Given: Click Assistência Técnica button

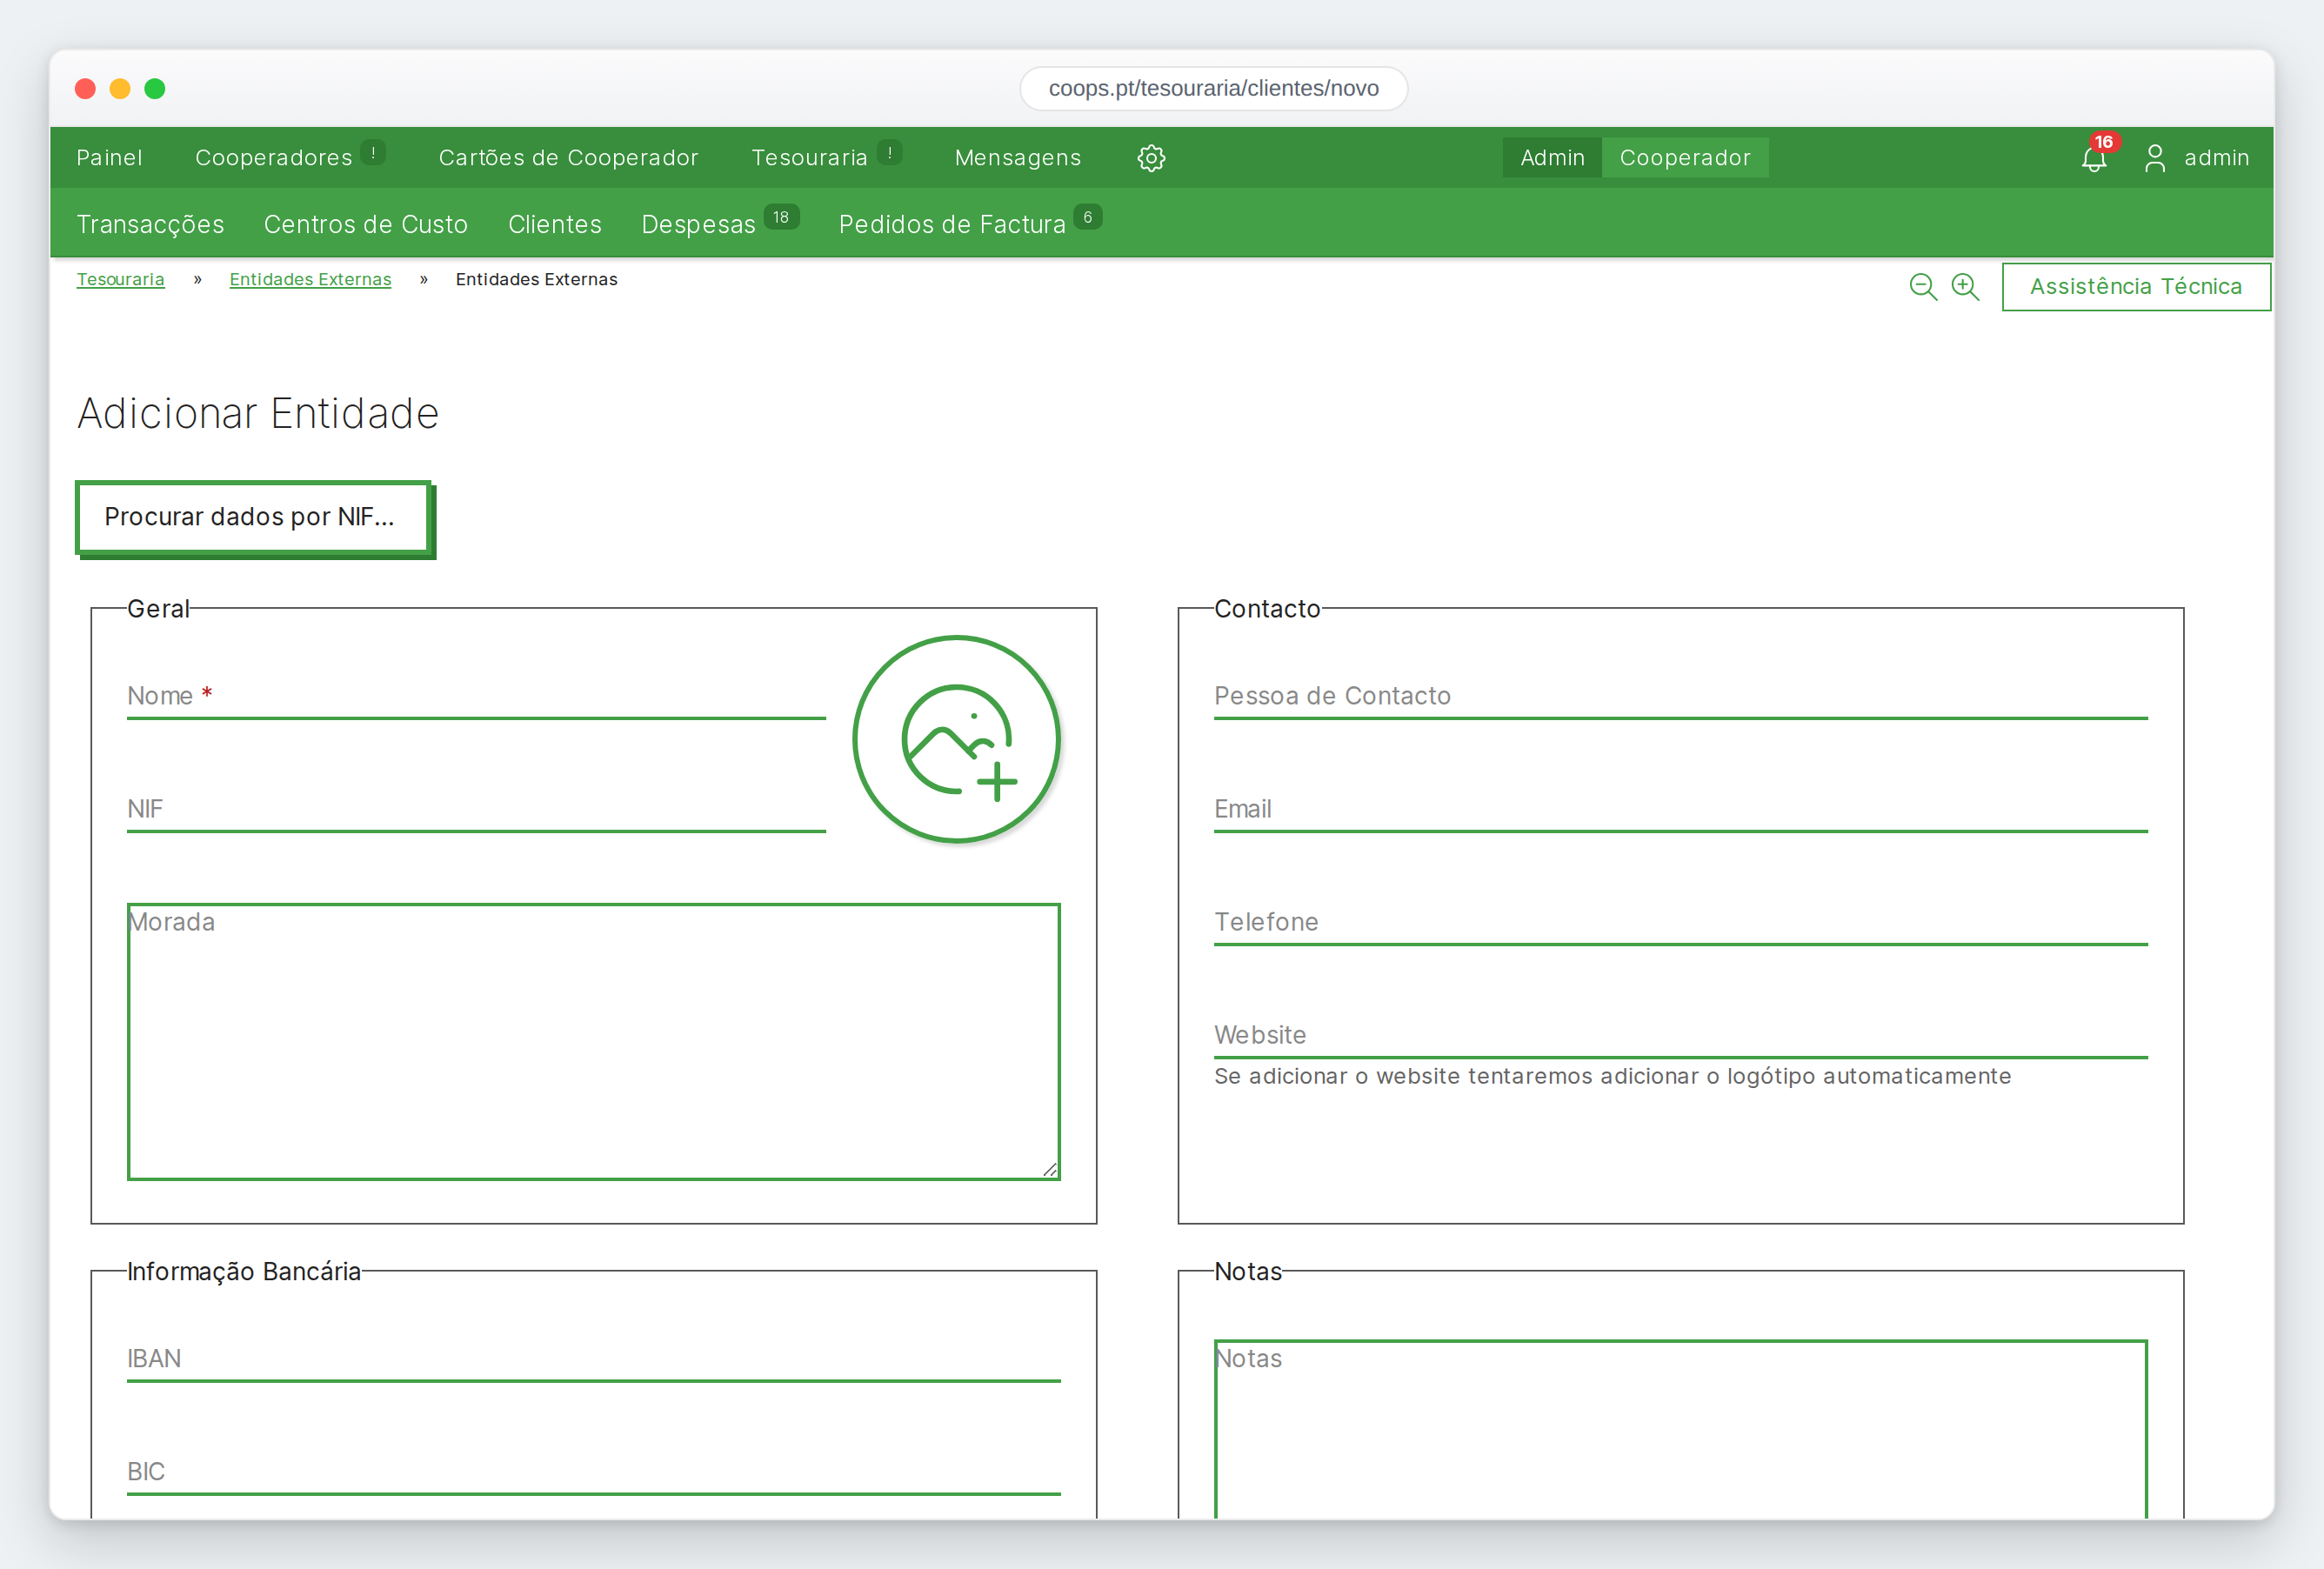Looking at the screenshot, I should 2136,287.
